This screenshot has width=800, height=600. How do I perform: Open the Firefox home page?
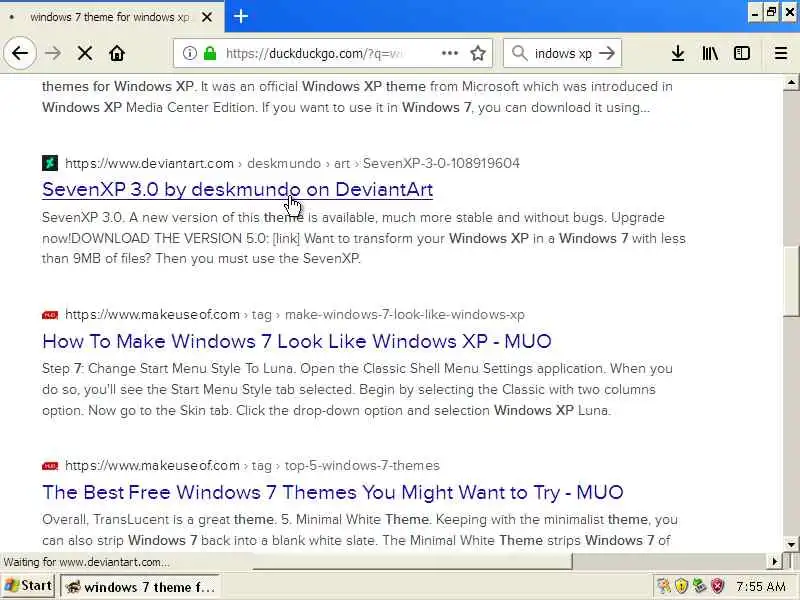(117, 53)
